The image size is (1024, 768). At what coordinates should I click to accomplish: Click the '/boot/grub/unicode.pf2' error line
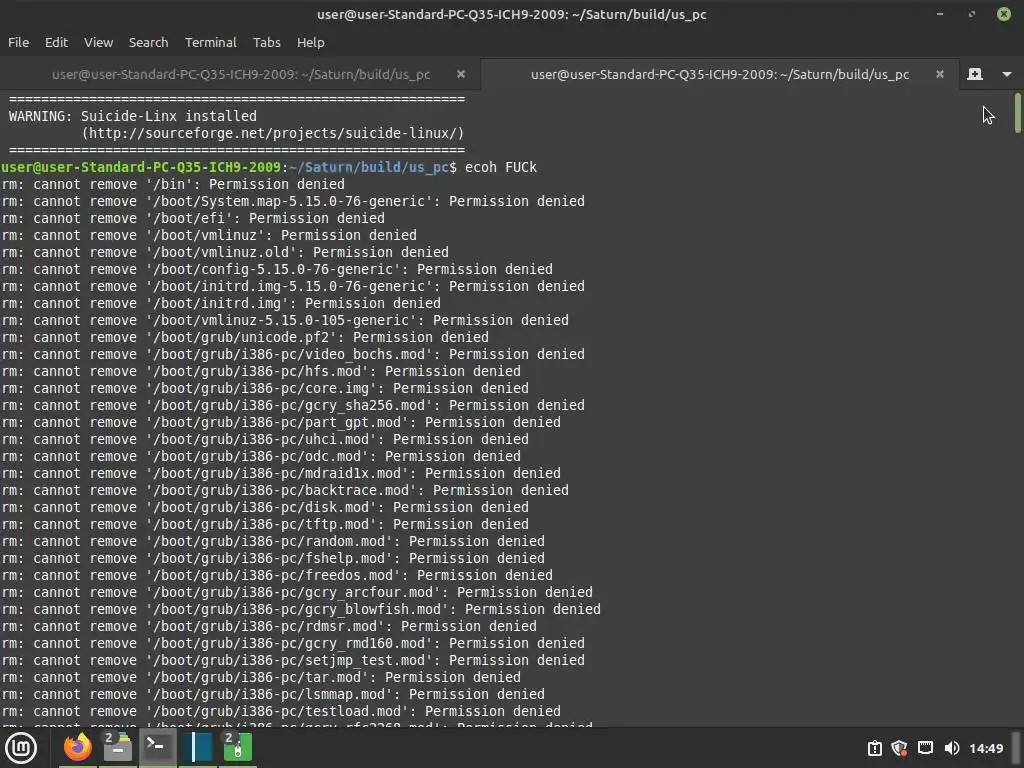[x=245, y=337]
